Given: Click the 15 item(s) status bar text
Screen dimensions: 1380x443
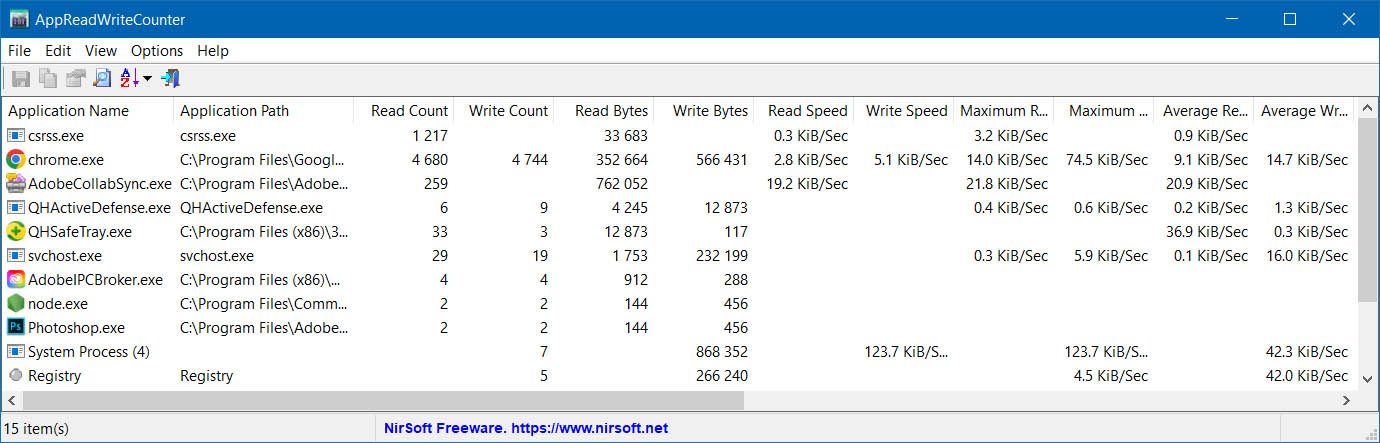Looking at the screenshot, I should (38, 428).
